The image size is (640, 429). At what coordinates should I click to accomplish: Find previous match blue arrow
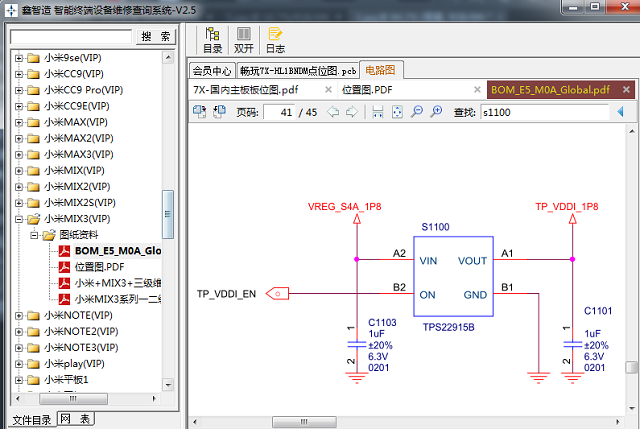click(620, 111)
